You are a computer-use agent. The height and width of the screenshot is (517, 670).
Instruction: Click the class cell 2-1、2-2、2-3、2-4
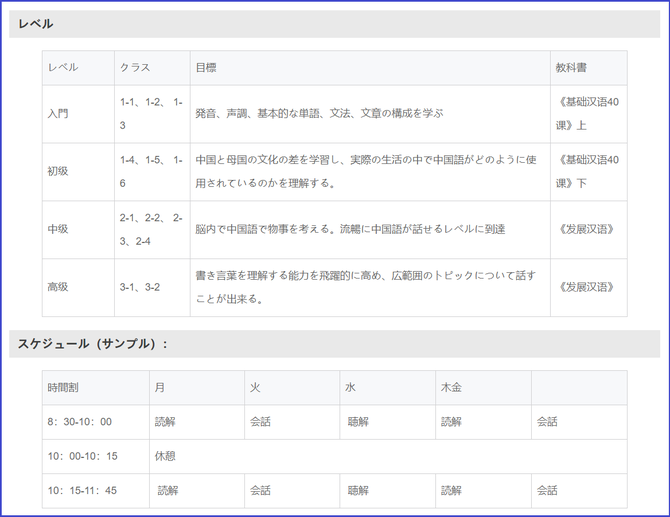[x=152, y=229]
